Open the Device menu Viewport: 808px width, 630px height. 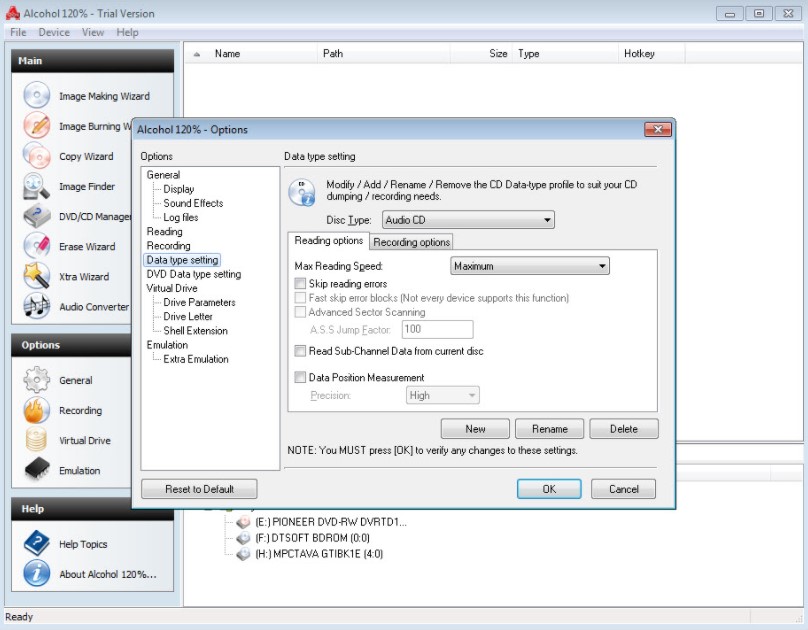tap(54, 32)
